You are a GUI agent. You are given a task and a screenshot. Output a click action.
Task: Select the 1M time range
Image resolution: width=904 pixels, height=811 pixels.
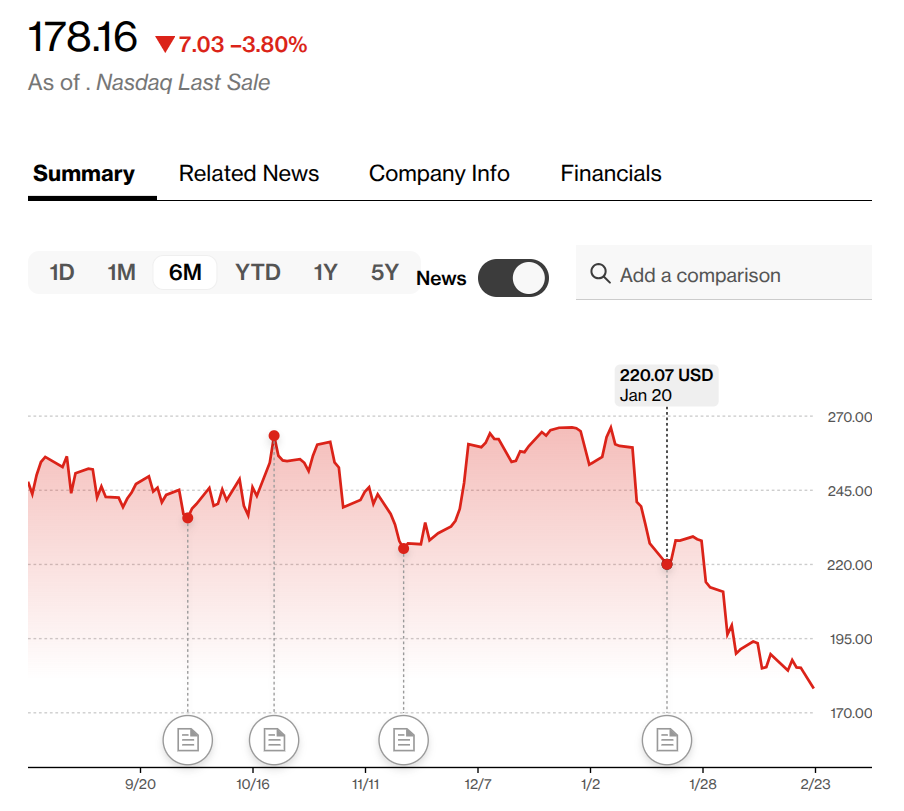[121, 272]
